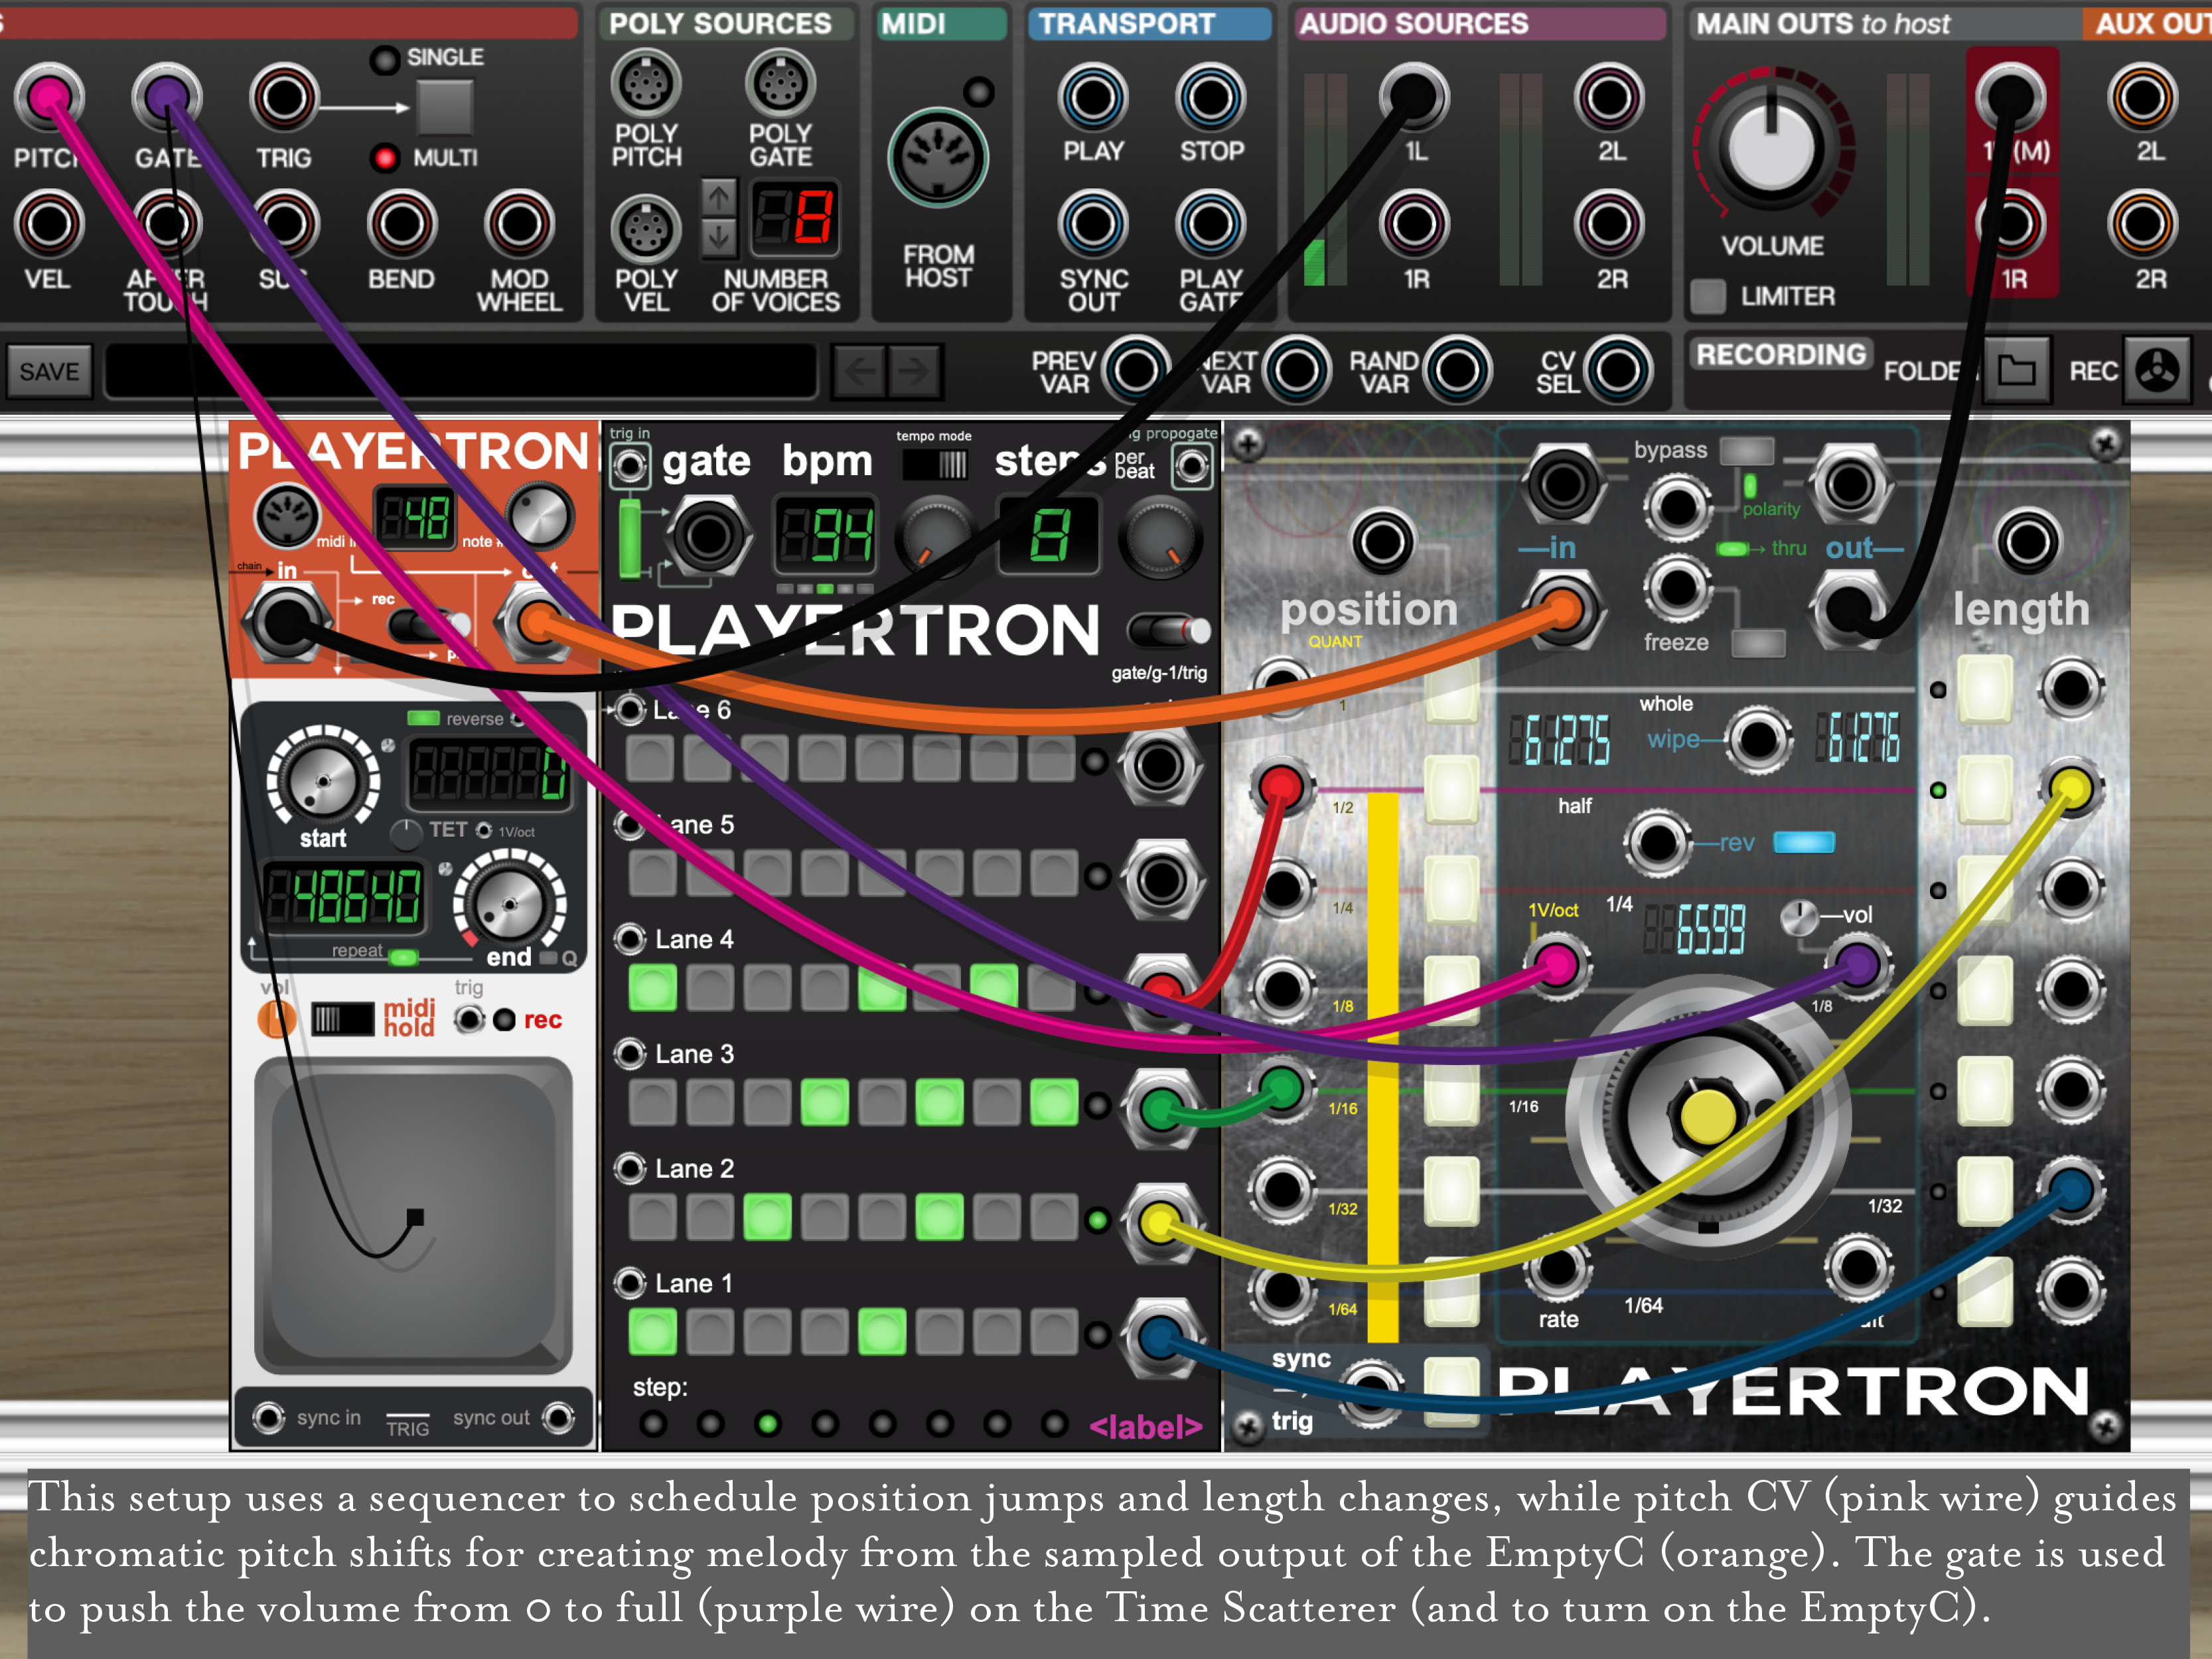This screenshot has width=2212, height=1659.
Task: Adjust the main VOLUME knob
Action: [1771, 148]
